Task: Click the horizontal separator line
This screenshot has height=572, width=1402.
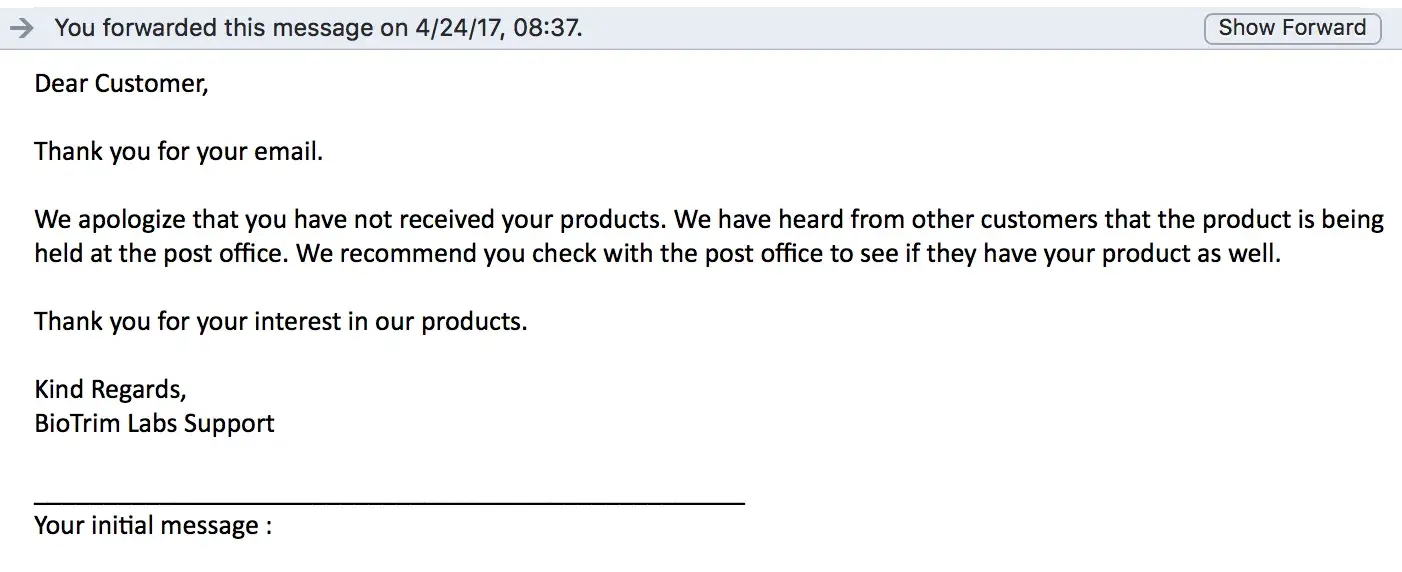Action: tap(389, 503)
